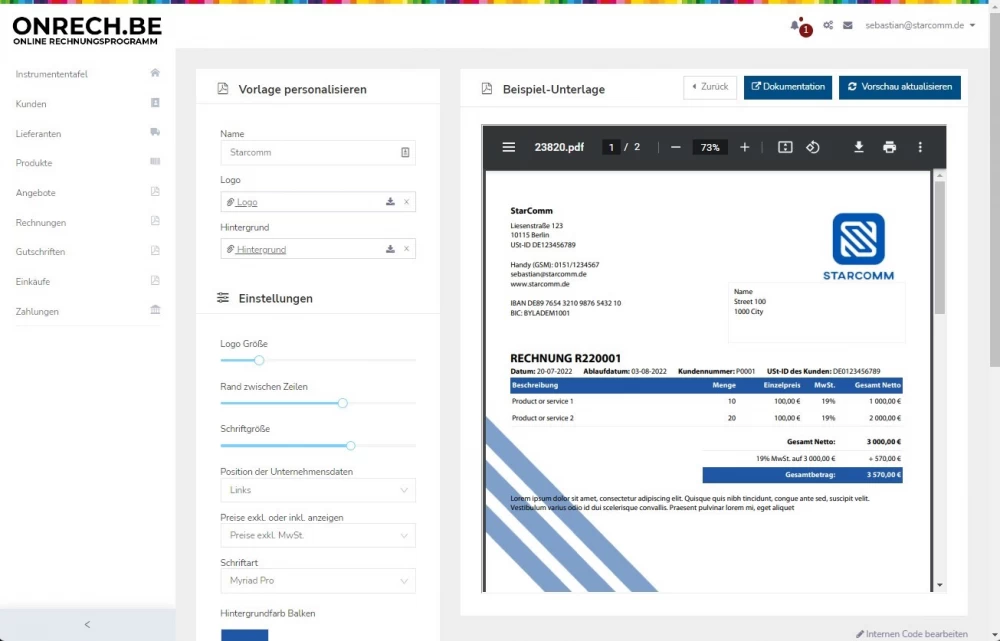Print the PDF using the printer icon

[x=889, y=147]
